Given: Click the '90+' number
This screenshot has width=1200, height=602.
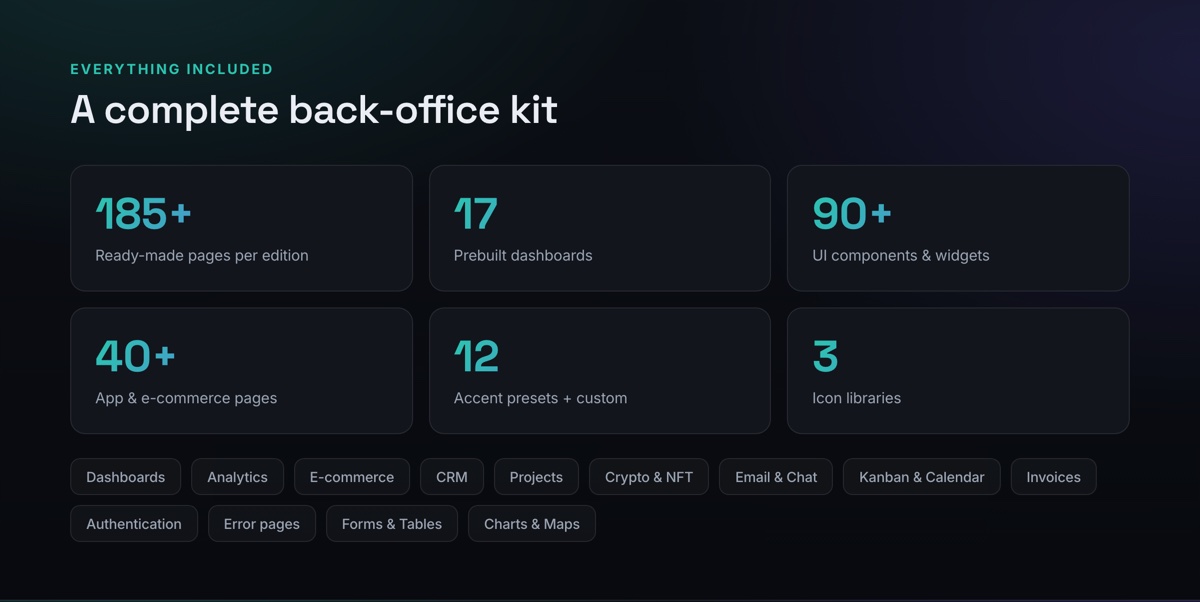Looking at the screenshot, I should coord(852,213).
